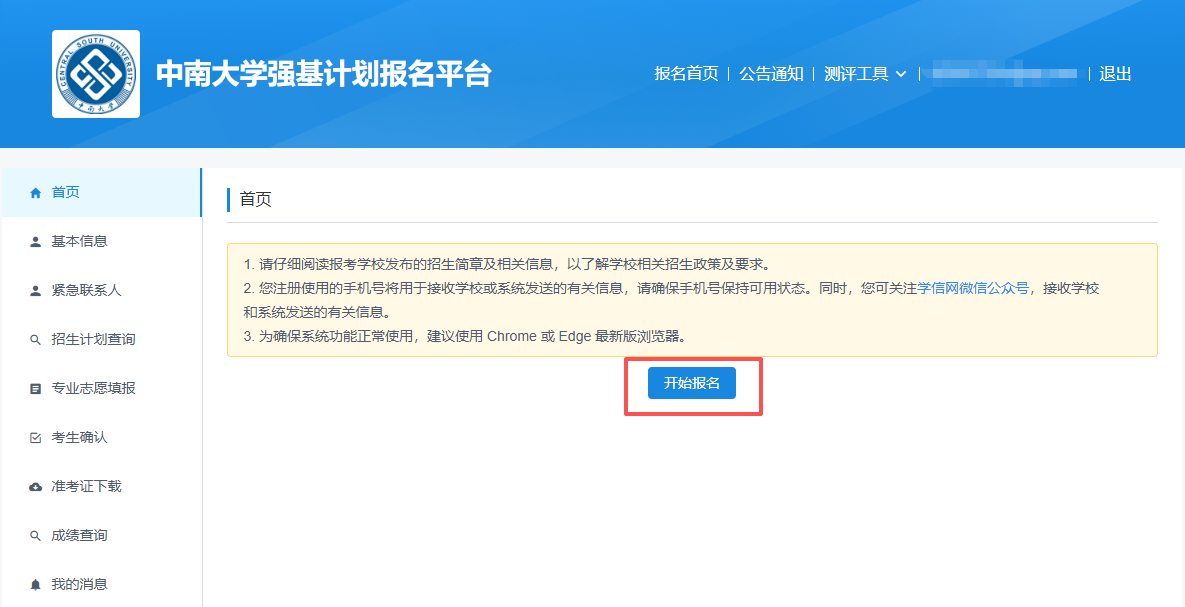Screen dimensions: 1185x607
Task: Select 专业志愿填报 in the sidebar
Action: [x=93, y=388]
